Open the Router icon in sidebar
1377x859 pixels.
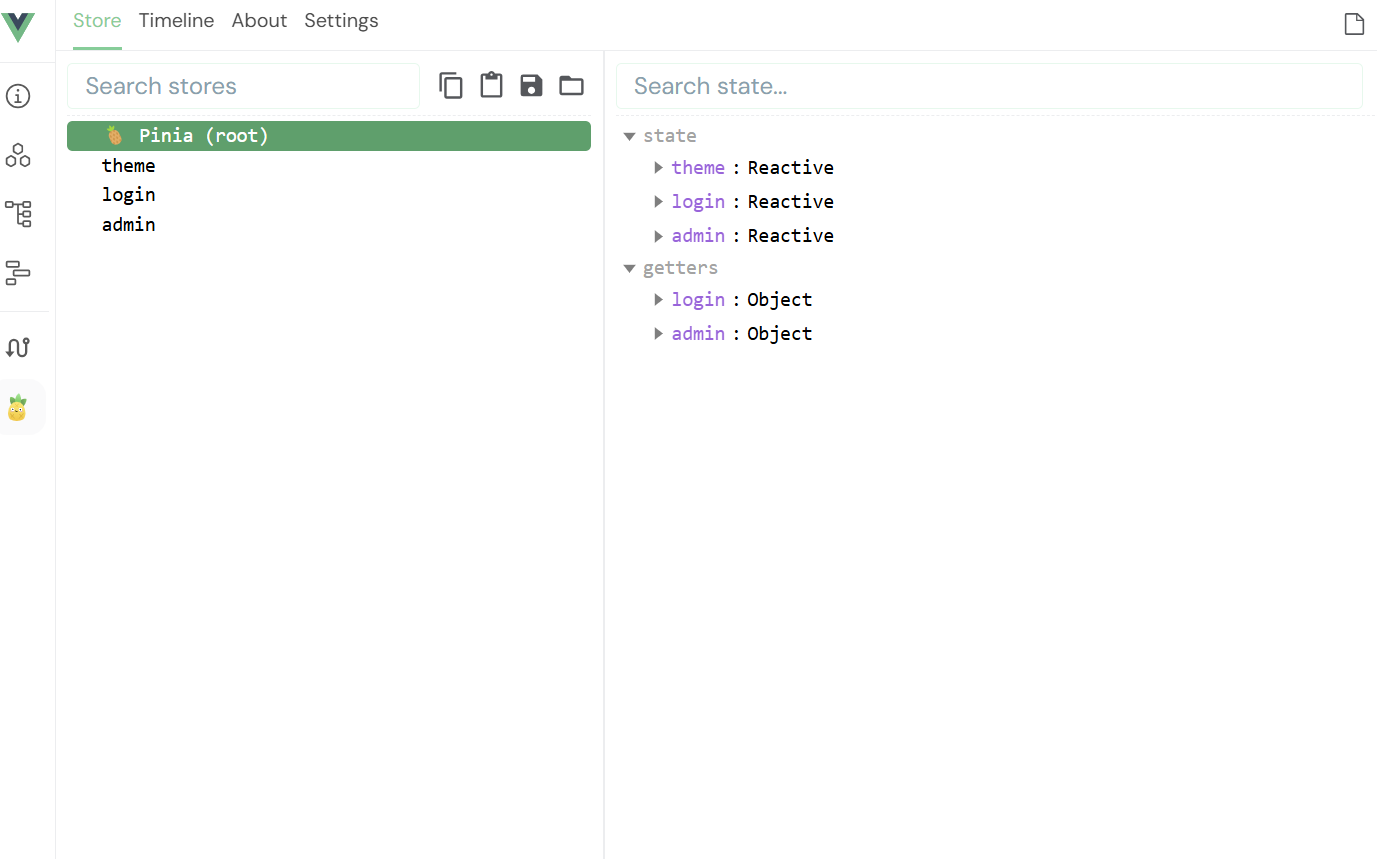tap(18, 348)
